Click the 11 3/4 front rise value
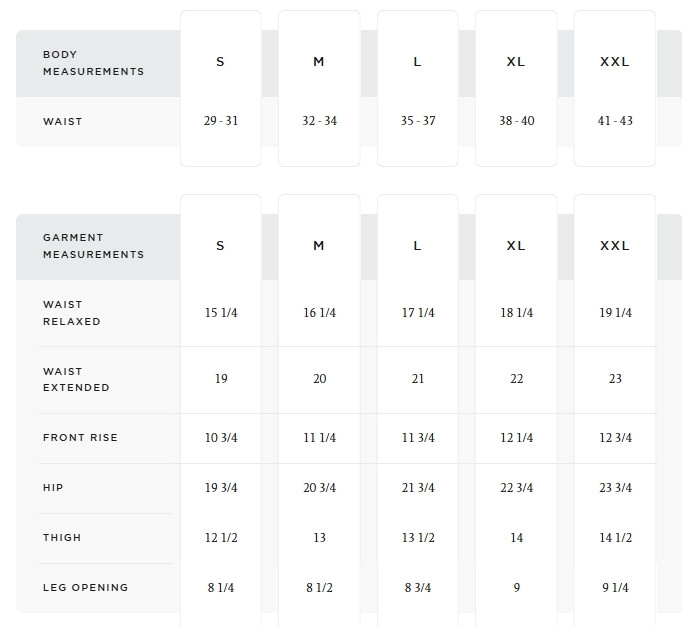Image resolution: width=682 pixels, height=626 pixels. click(418, 438)
